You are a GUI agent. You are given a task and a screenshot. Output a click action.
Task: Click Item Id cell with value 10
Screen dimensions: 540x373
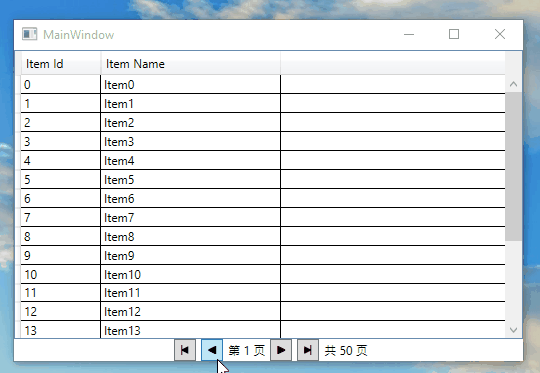[x=61, y=274]
